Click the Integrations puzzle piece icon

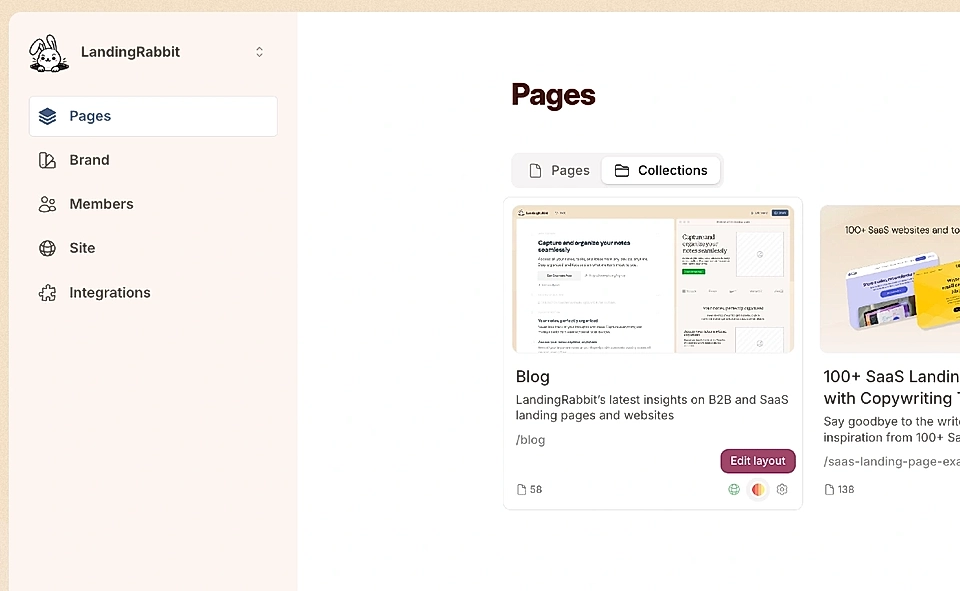click(47, 293)
